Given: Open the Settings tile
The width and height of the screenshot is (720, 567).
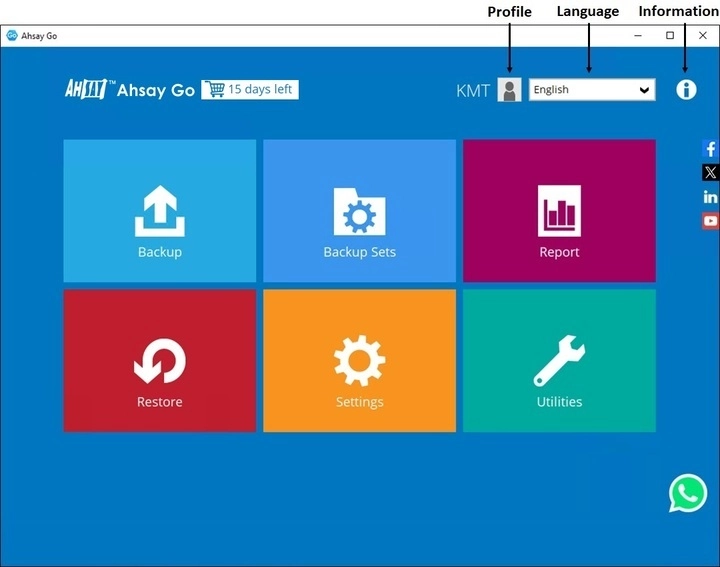Looking at the screenshot, I should [360, 360].
